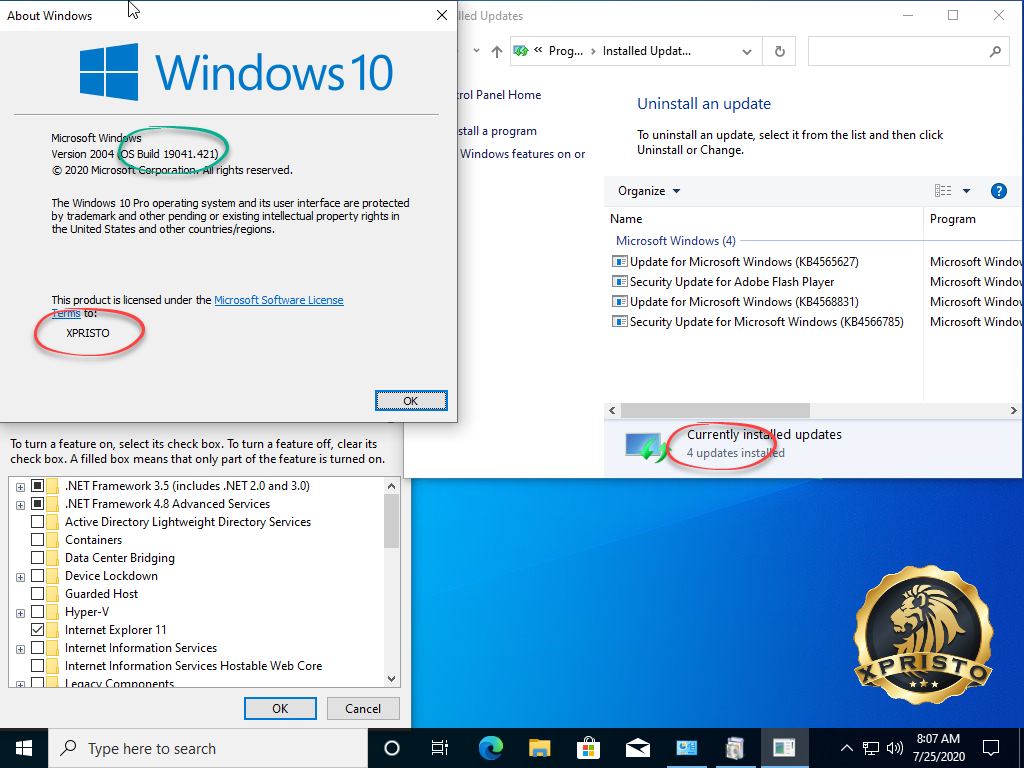The height and width of the screenshot is (768, 1024).
Task: Click the updates list scroll right arrow
Action: tap(1014, 410)
